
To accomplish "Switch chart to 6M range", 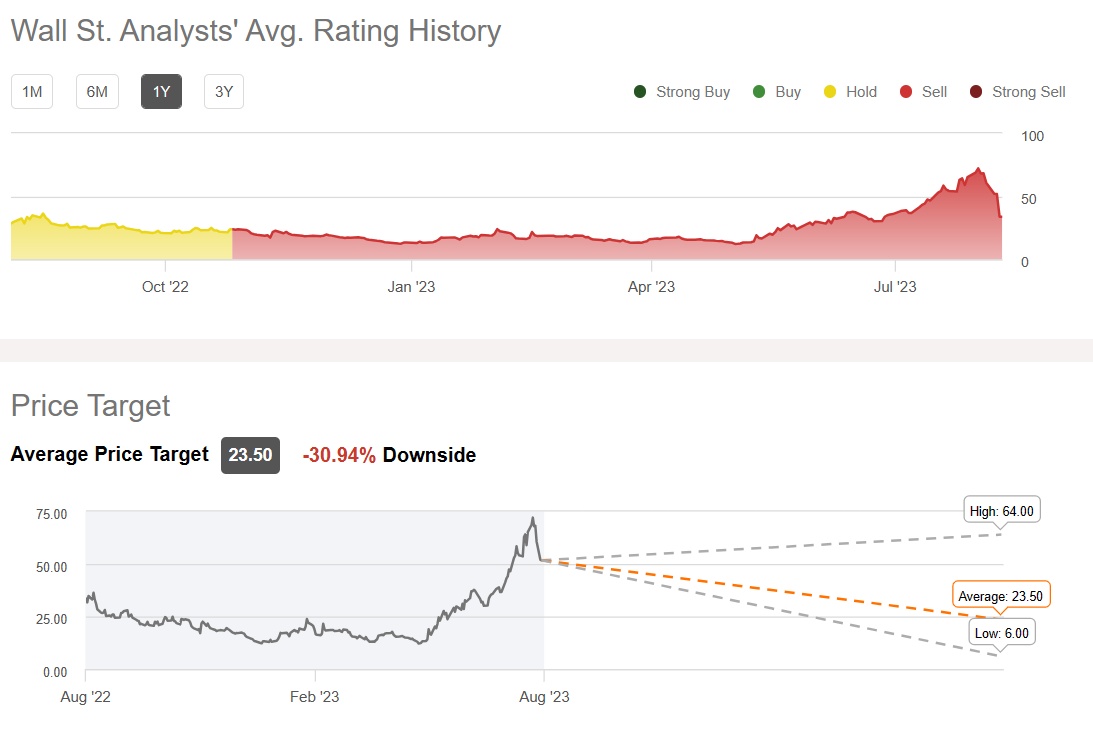I will click(97, 92).
